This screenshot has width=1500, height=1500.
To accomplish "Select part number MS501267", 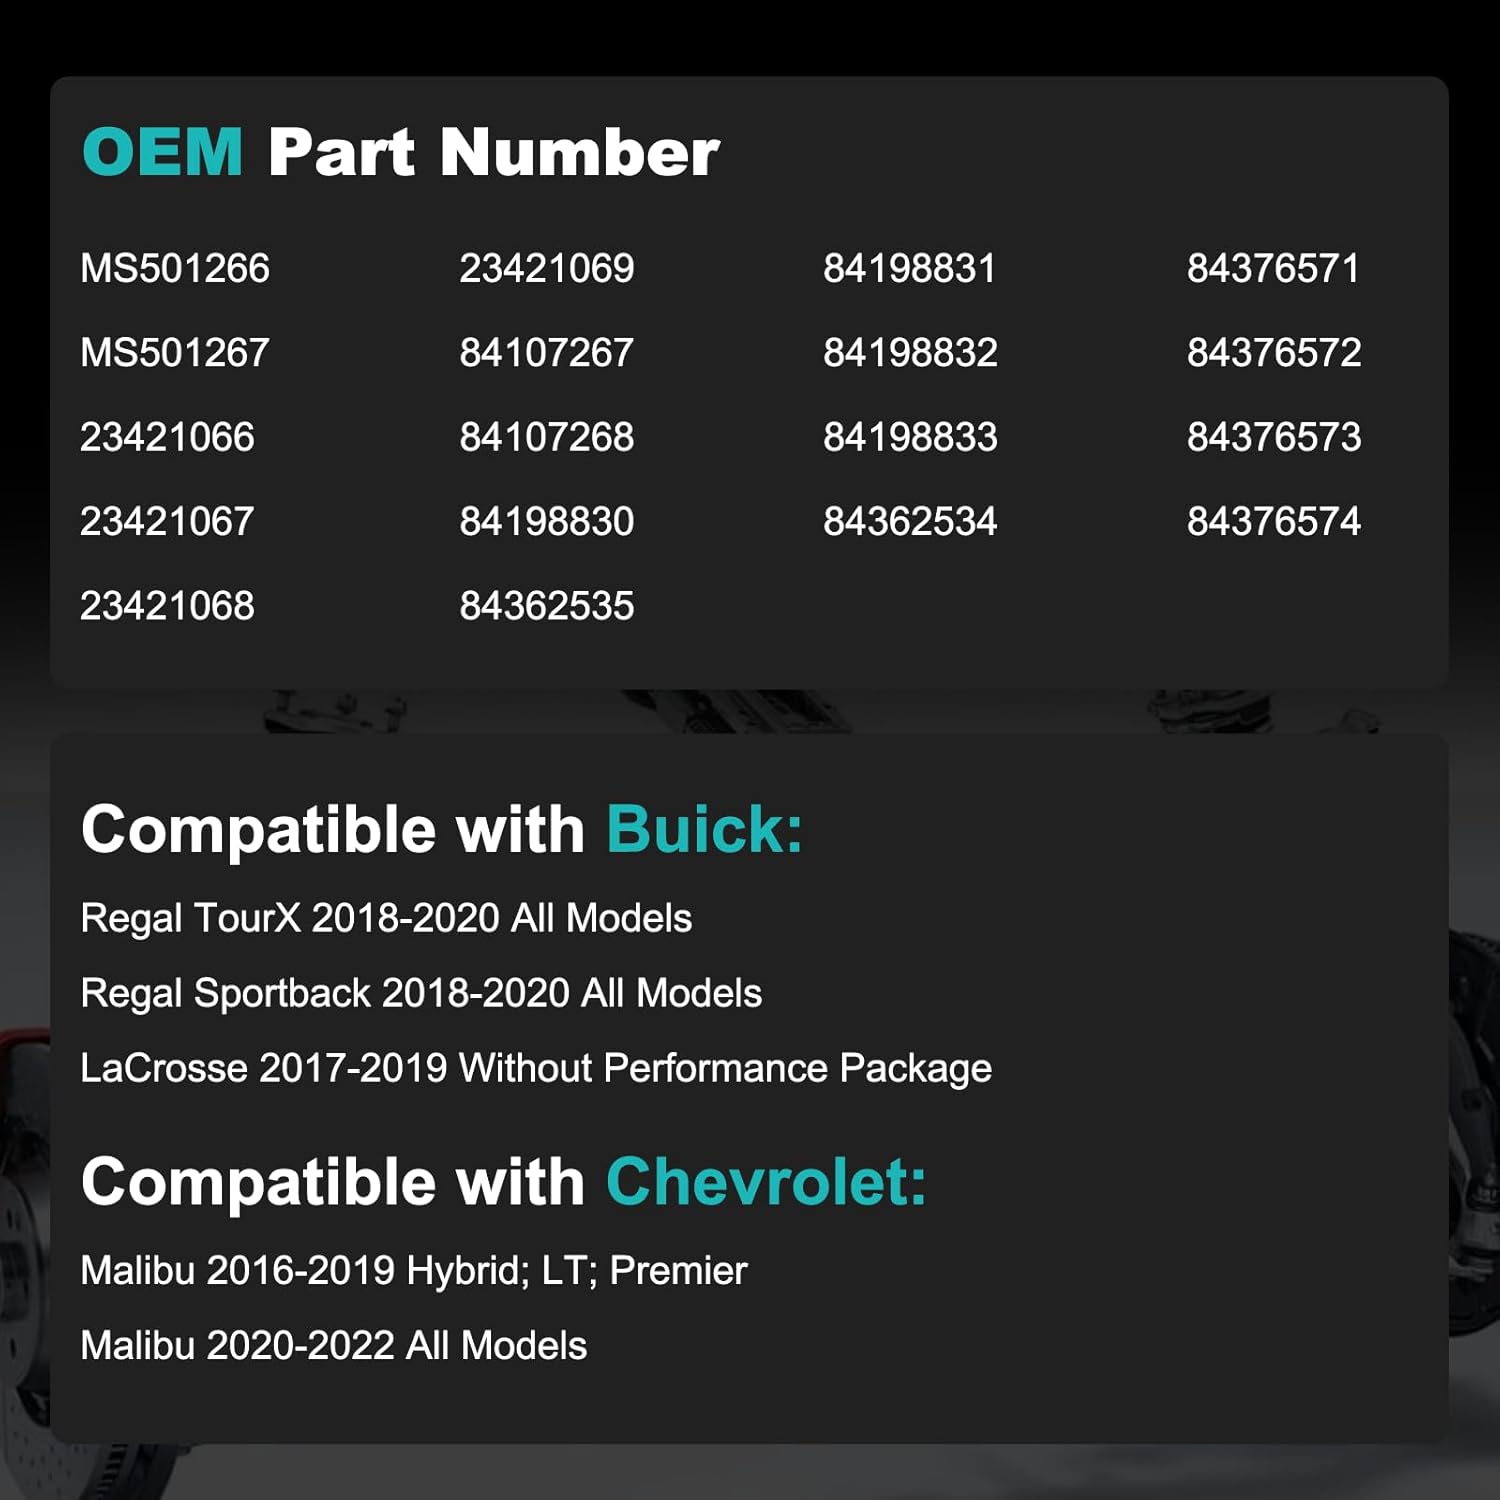I will [x=175, y=352].
